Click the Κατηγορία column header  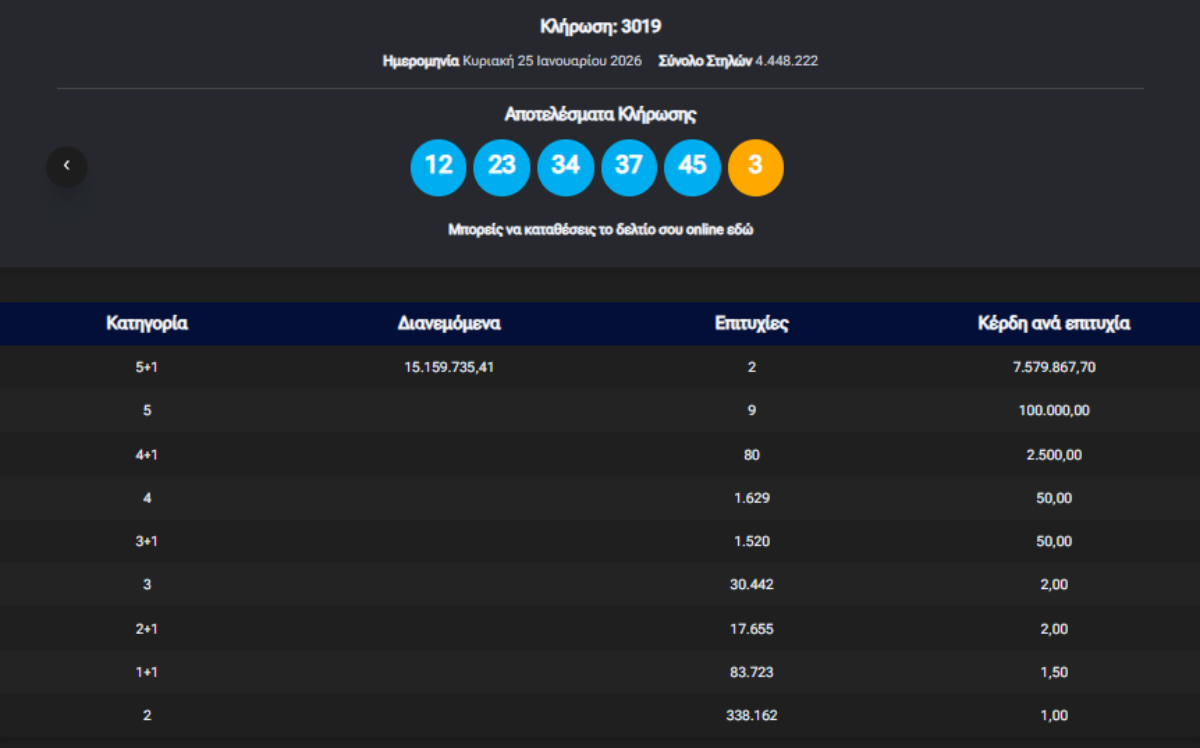147,324
